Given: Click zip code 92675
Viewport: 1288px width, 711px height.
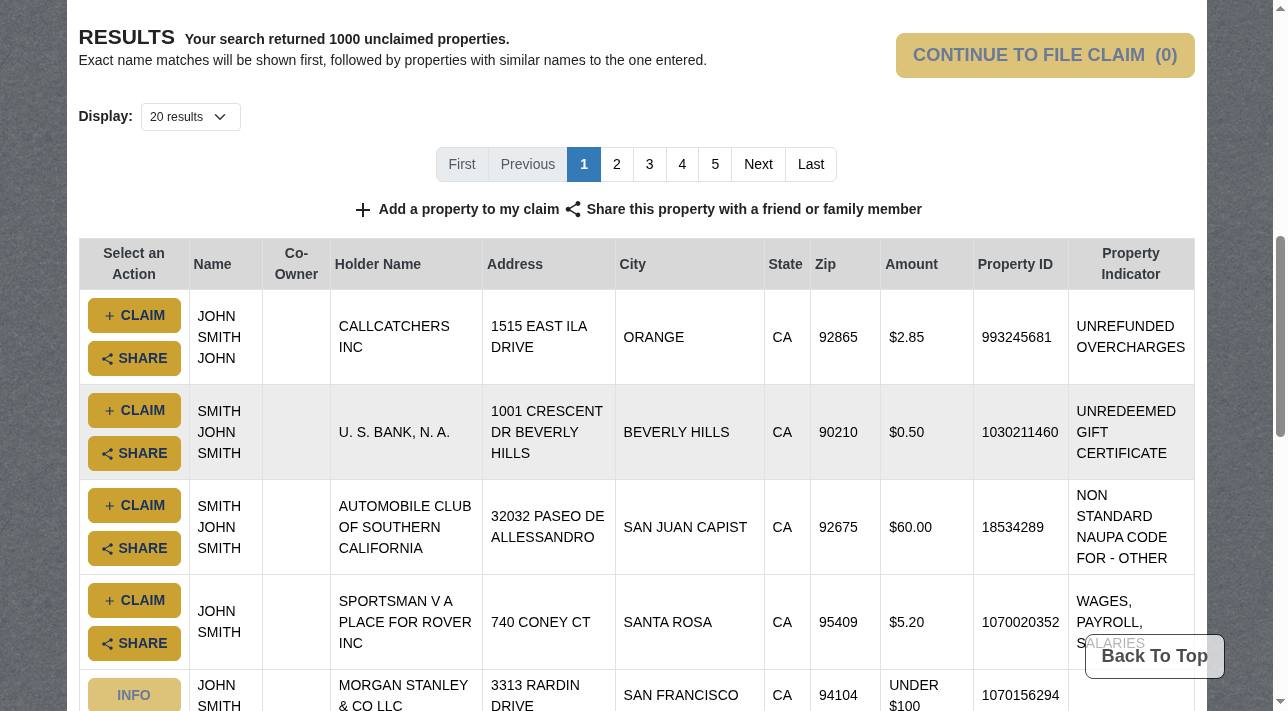Looking at the screenshot, I should [838, 527].
